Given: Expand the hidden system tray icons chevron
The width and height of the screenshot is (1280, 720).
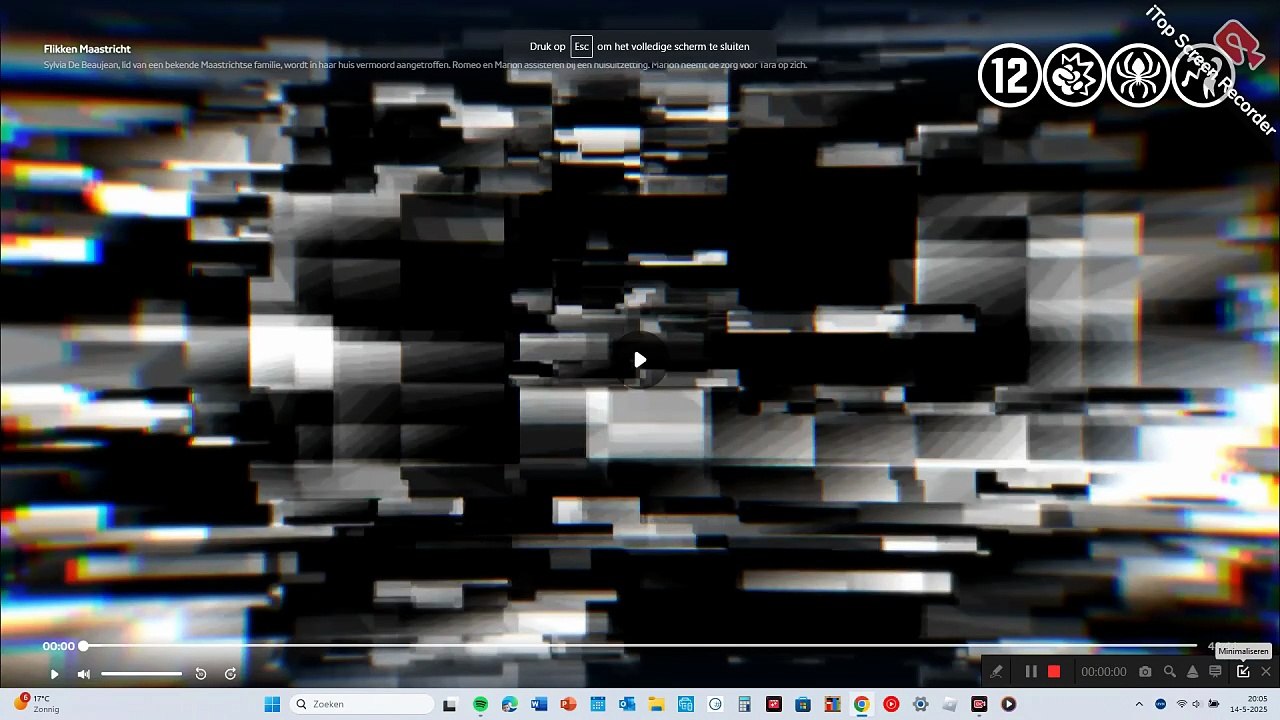Looking at the screenshot, I should point(1139,704).
